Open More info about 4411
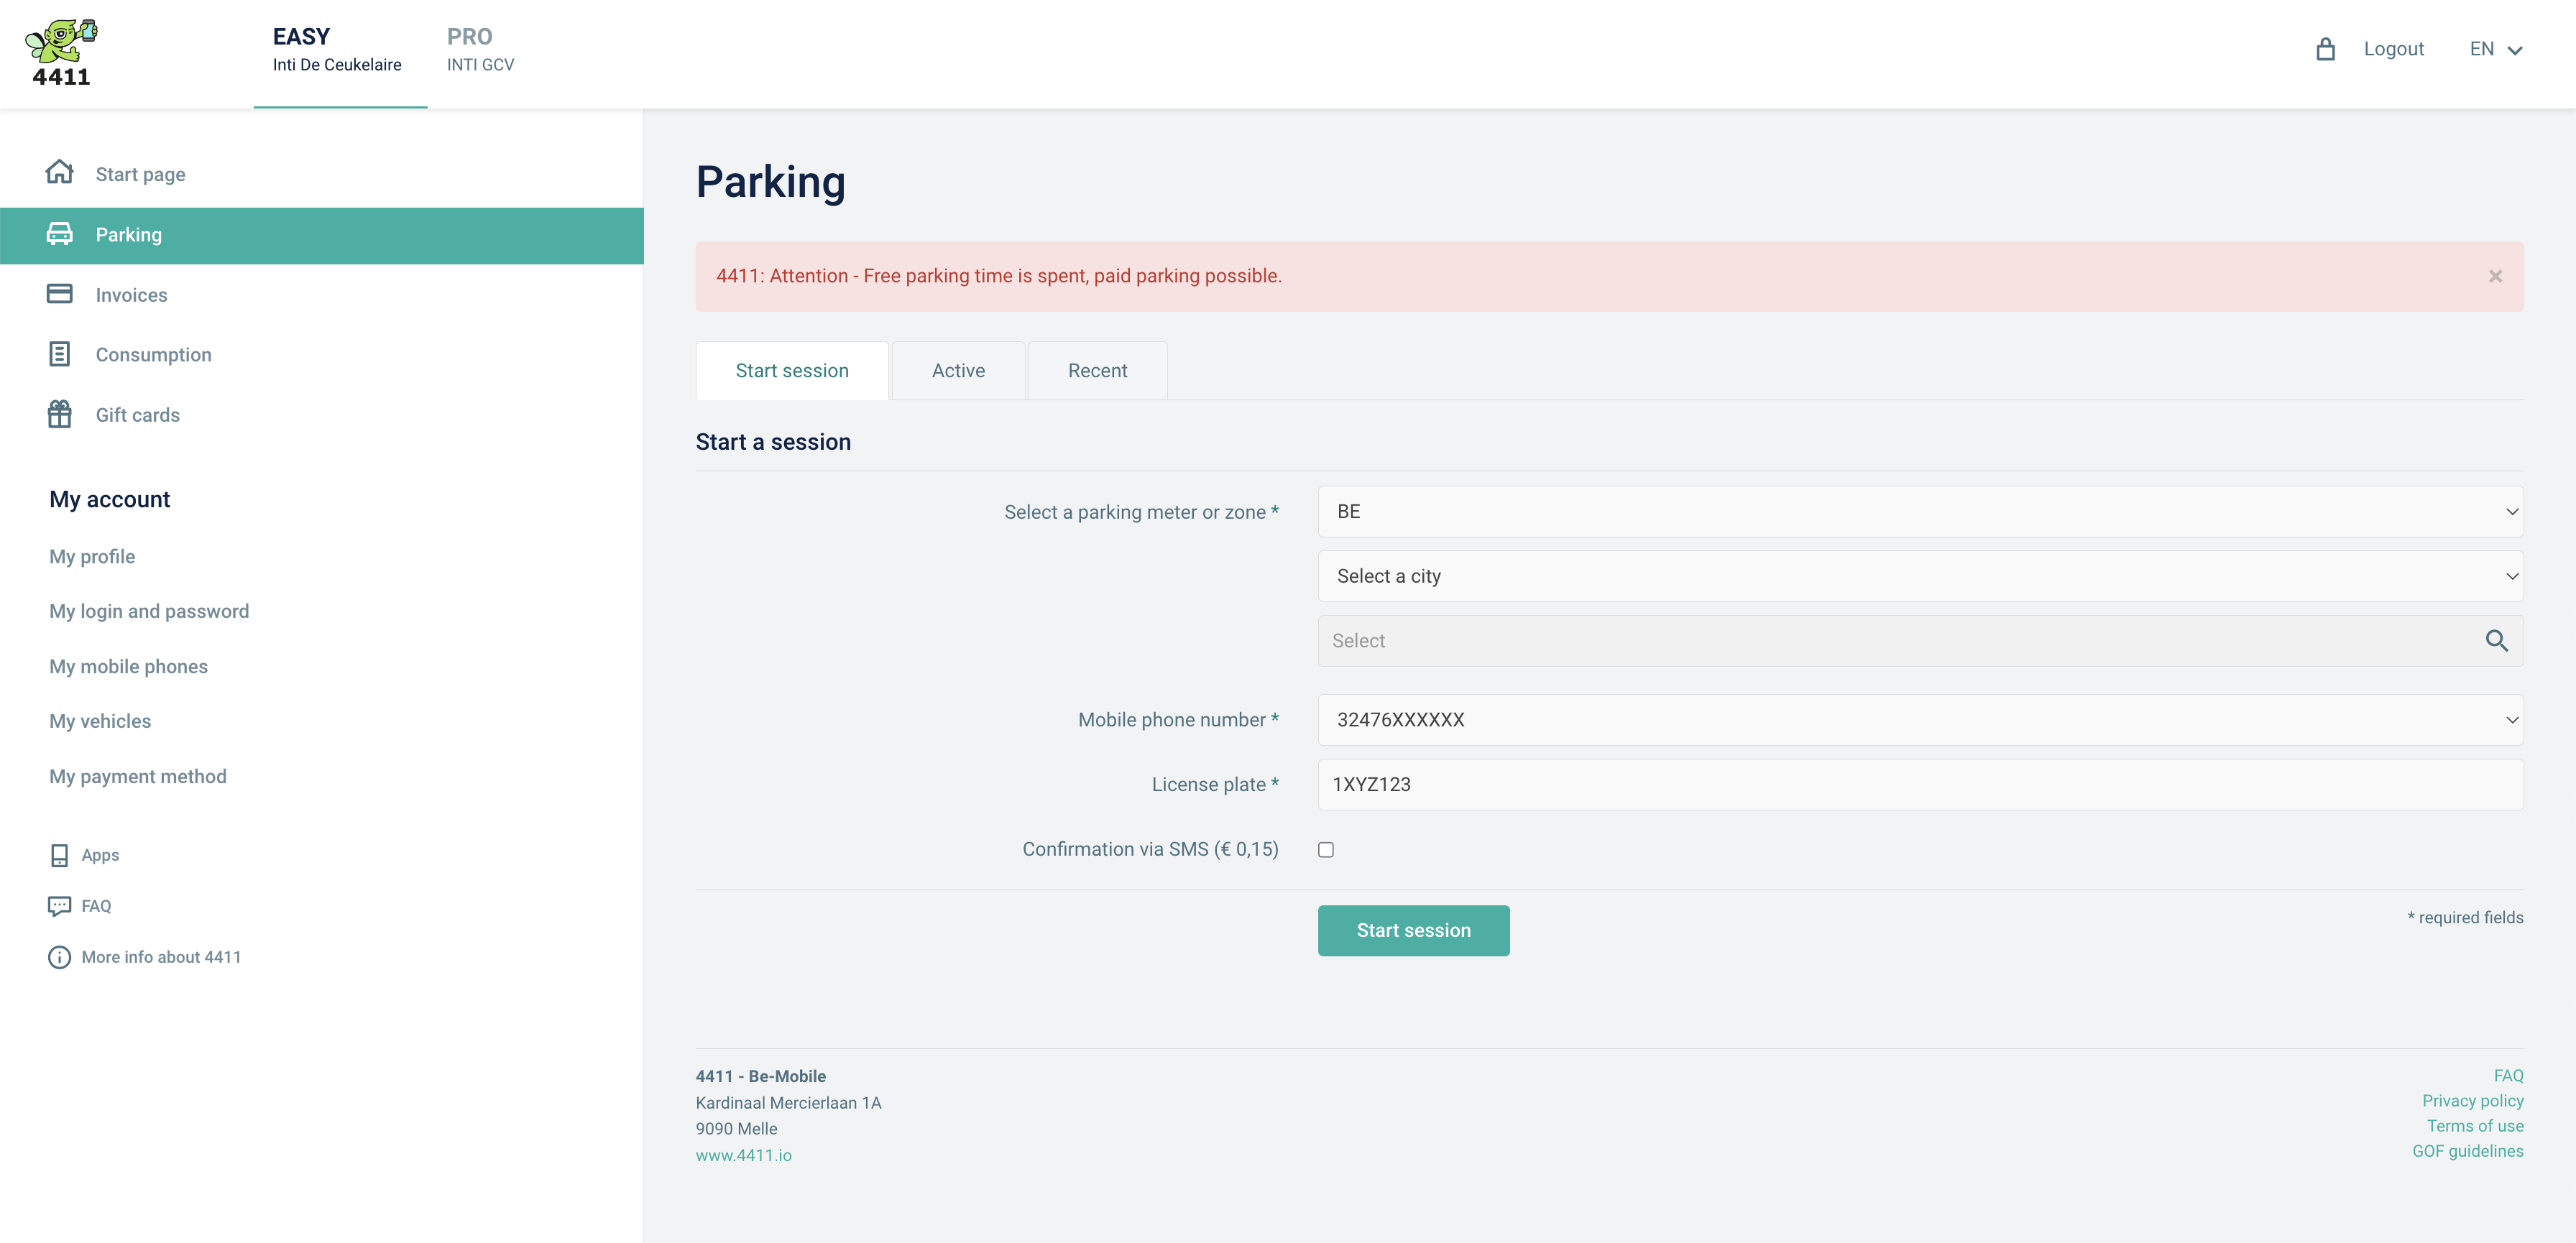The width and height of the screenshot is (2576, 1243). [161, 957]
